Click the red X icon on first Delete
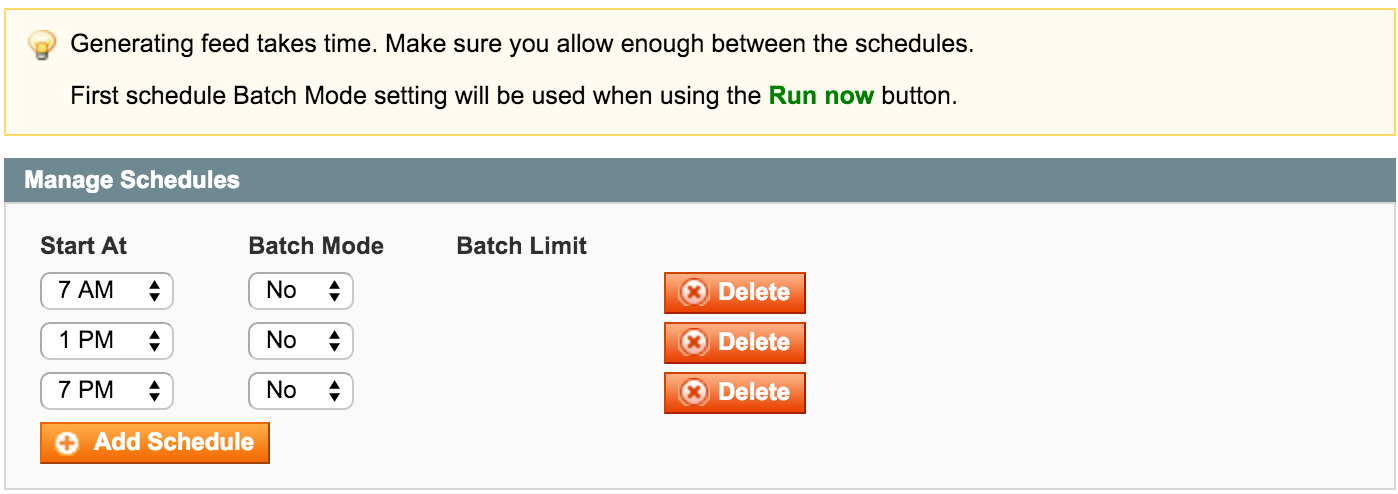Viewport: 1398px width, 494px height. (694, 293)
